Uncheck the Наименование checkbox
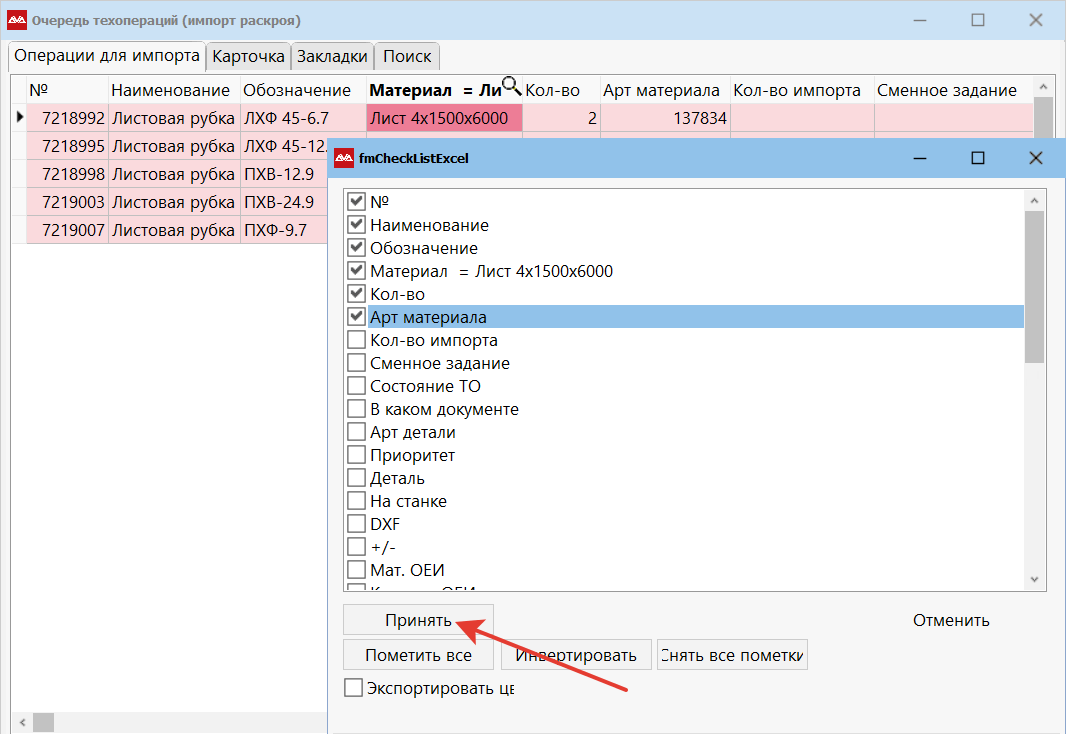Viewport: 1066px width, 734px height. (x=356, y=225)
